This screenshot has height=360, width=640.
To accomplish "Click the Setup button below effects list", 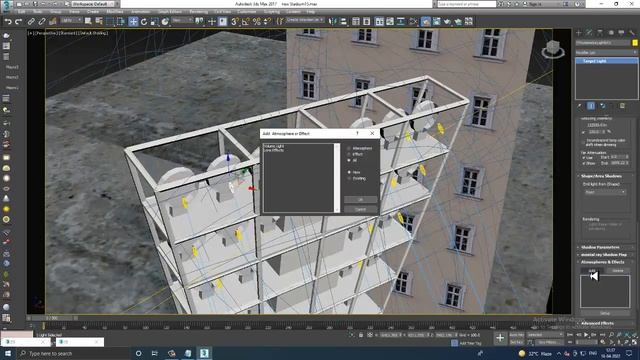I will 605,313.
